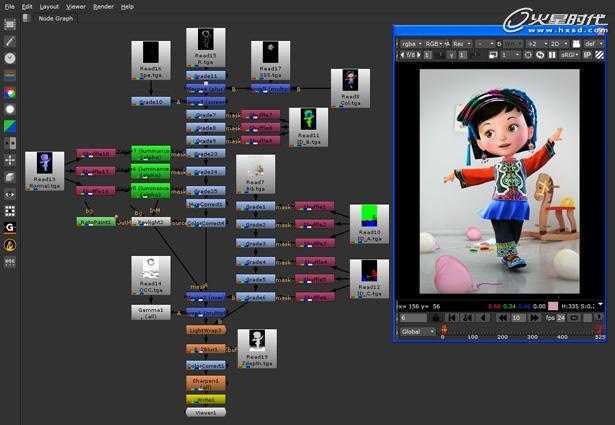Open the rgba channel set dropdown
Image resolution: width=615 pixels, height=425 pixels.
pos(411,44)
